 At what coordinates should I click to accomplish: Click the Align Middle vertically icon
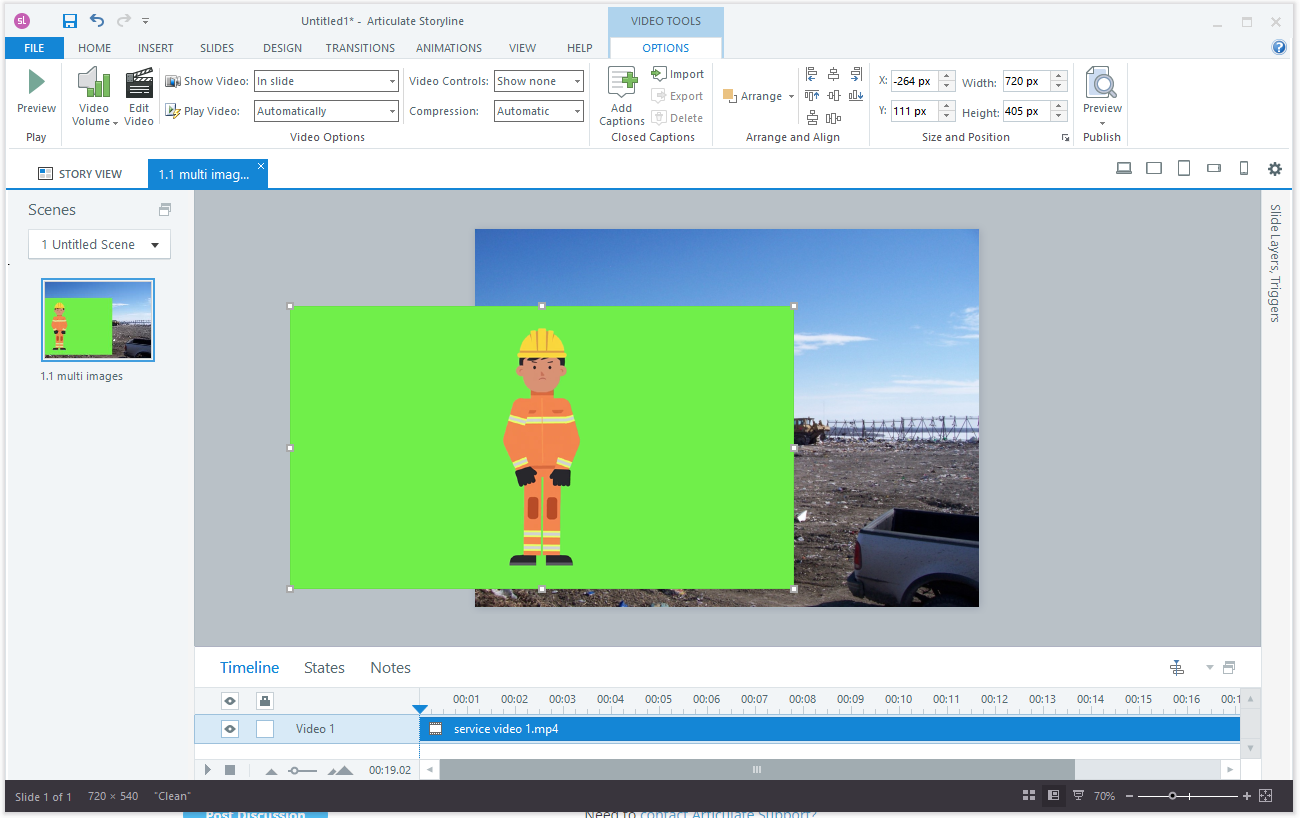[833, 96]
